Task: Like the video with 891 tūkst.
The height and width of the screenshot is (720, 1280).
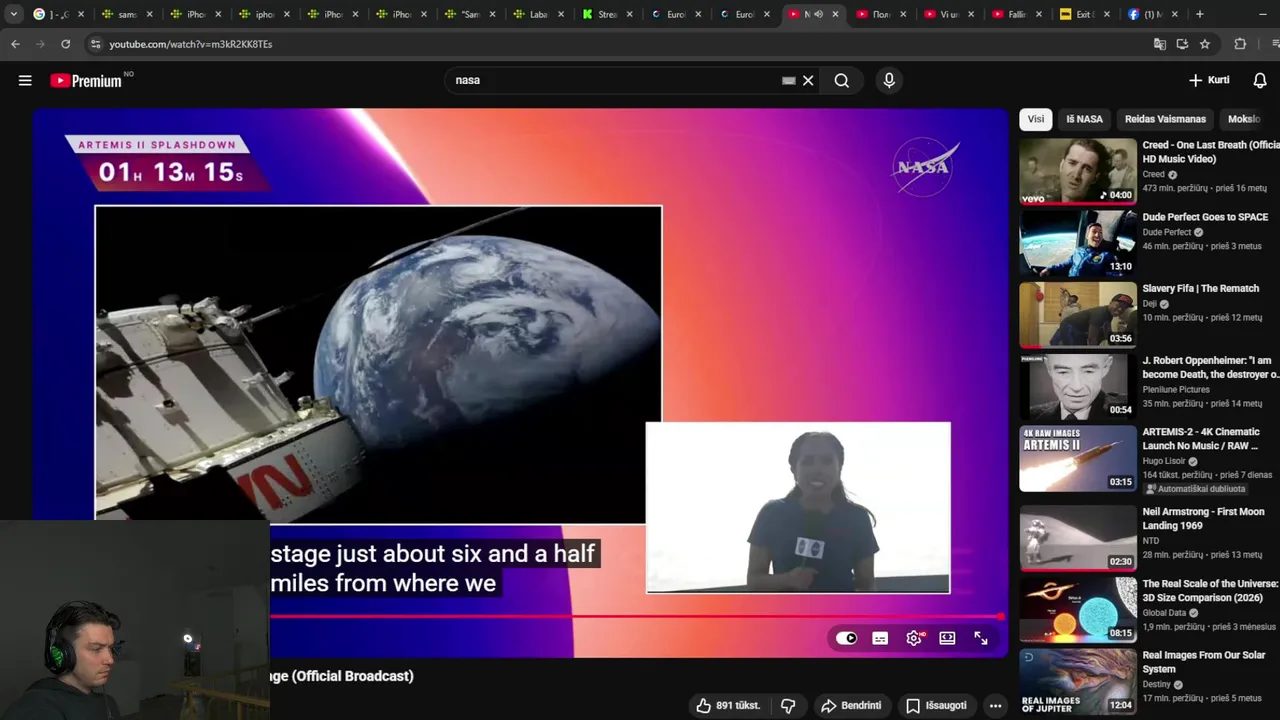Action: (727, 705)
